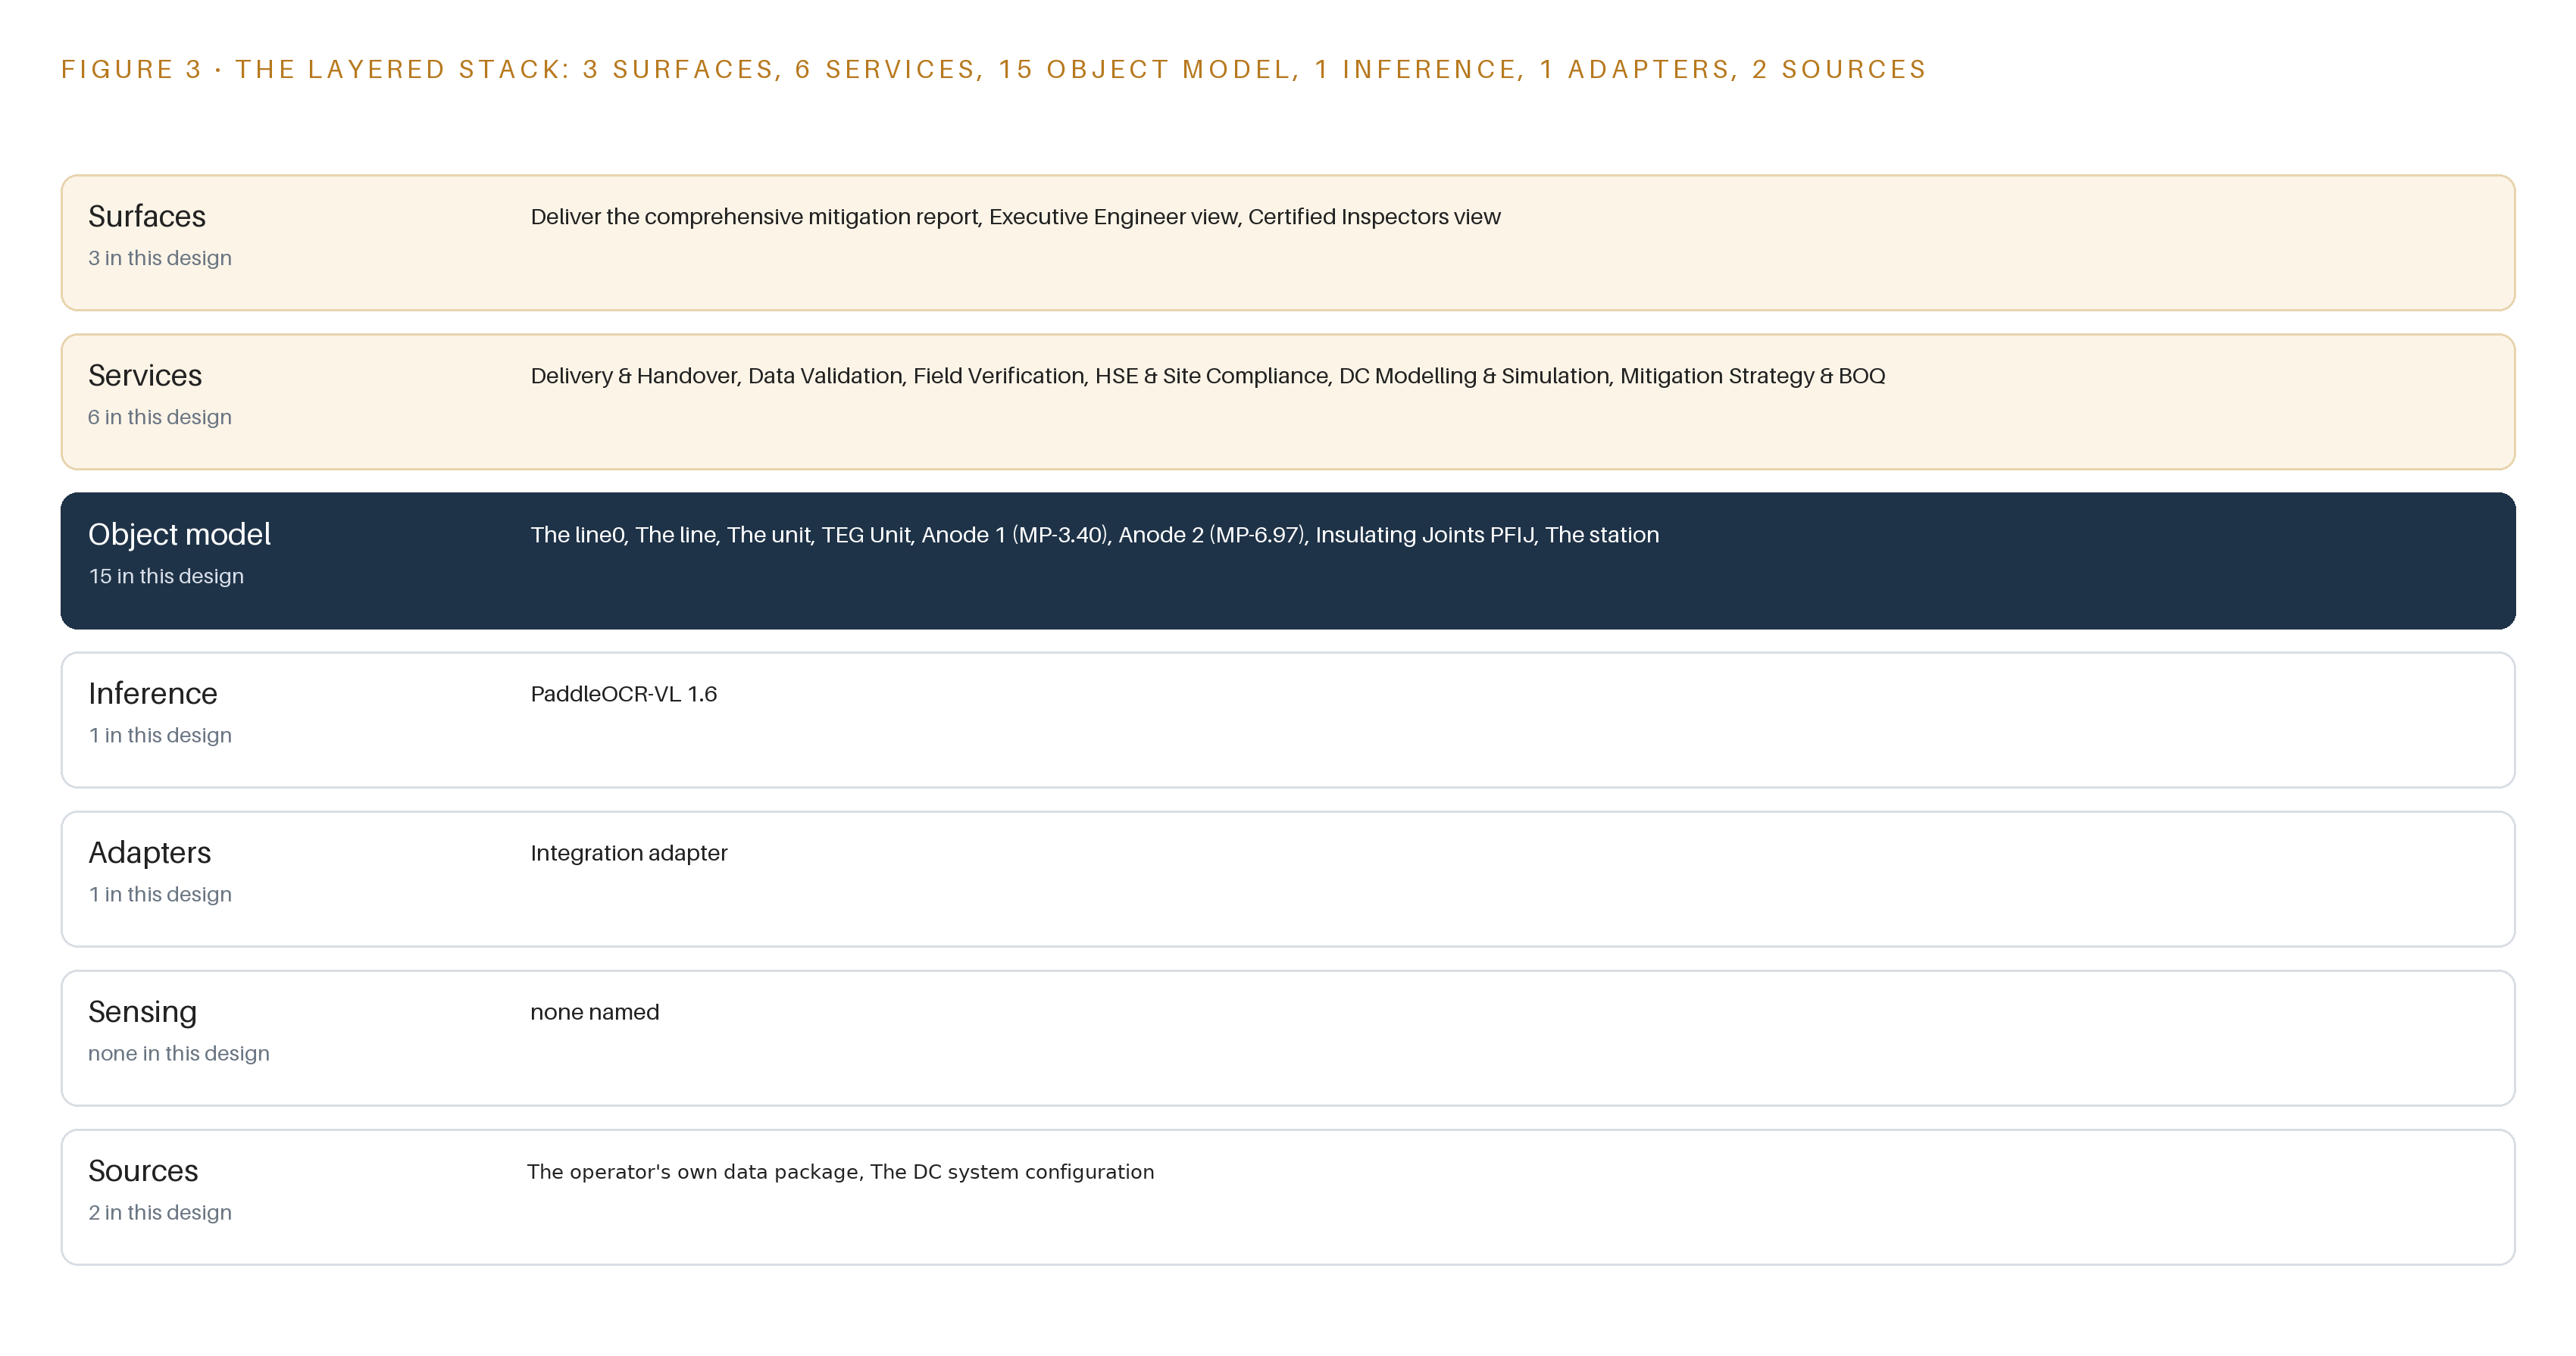The width and height of the screenshot is (2576, 1356).
Task: Click the Surfaces list starting 'Deliver the comprehensive mitigation report'
Action: pyautogui.click(x=1015, y=217)
